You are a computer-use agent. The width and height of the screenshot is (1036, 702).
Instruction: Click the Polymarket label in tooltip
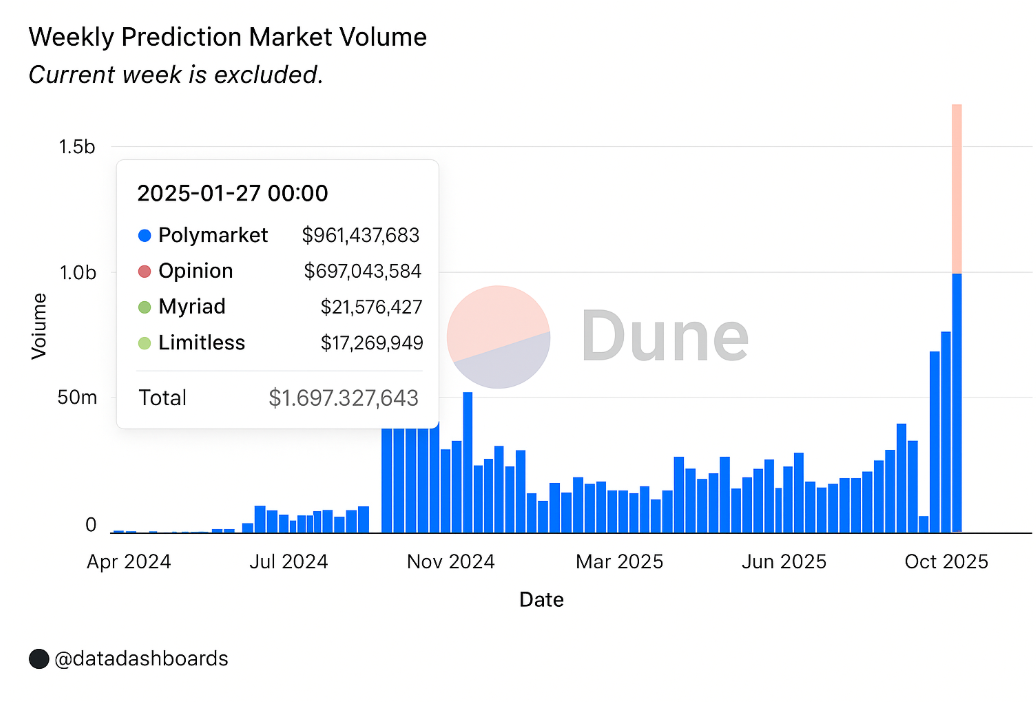213,236
